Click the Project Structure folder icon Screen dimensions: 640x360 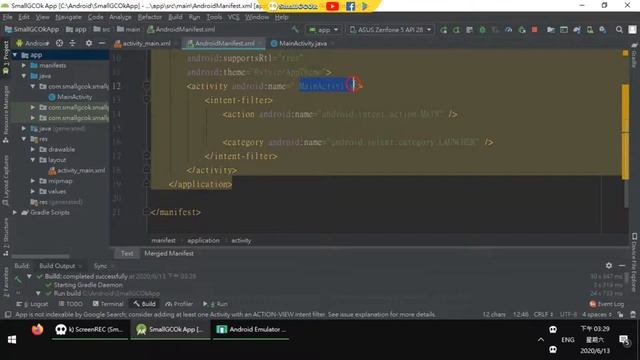pyautogui.click(x=551, y=30)
